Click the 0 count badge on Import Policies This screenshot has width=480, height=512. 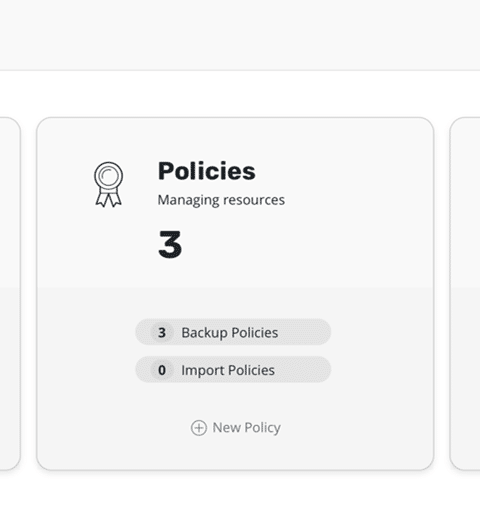click(162, 370)
